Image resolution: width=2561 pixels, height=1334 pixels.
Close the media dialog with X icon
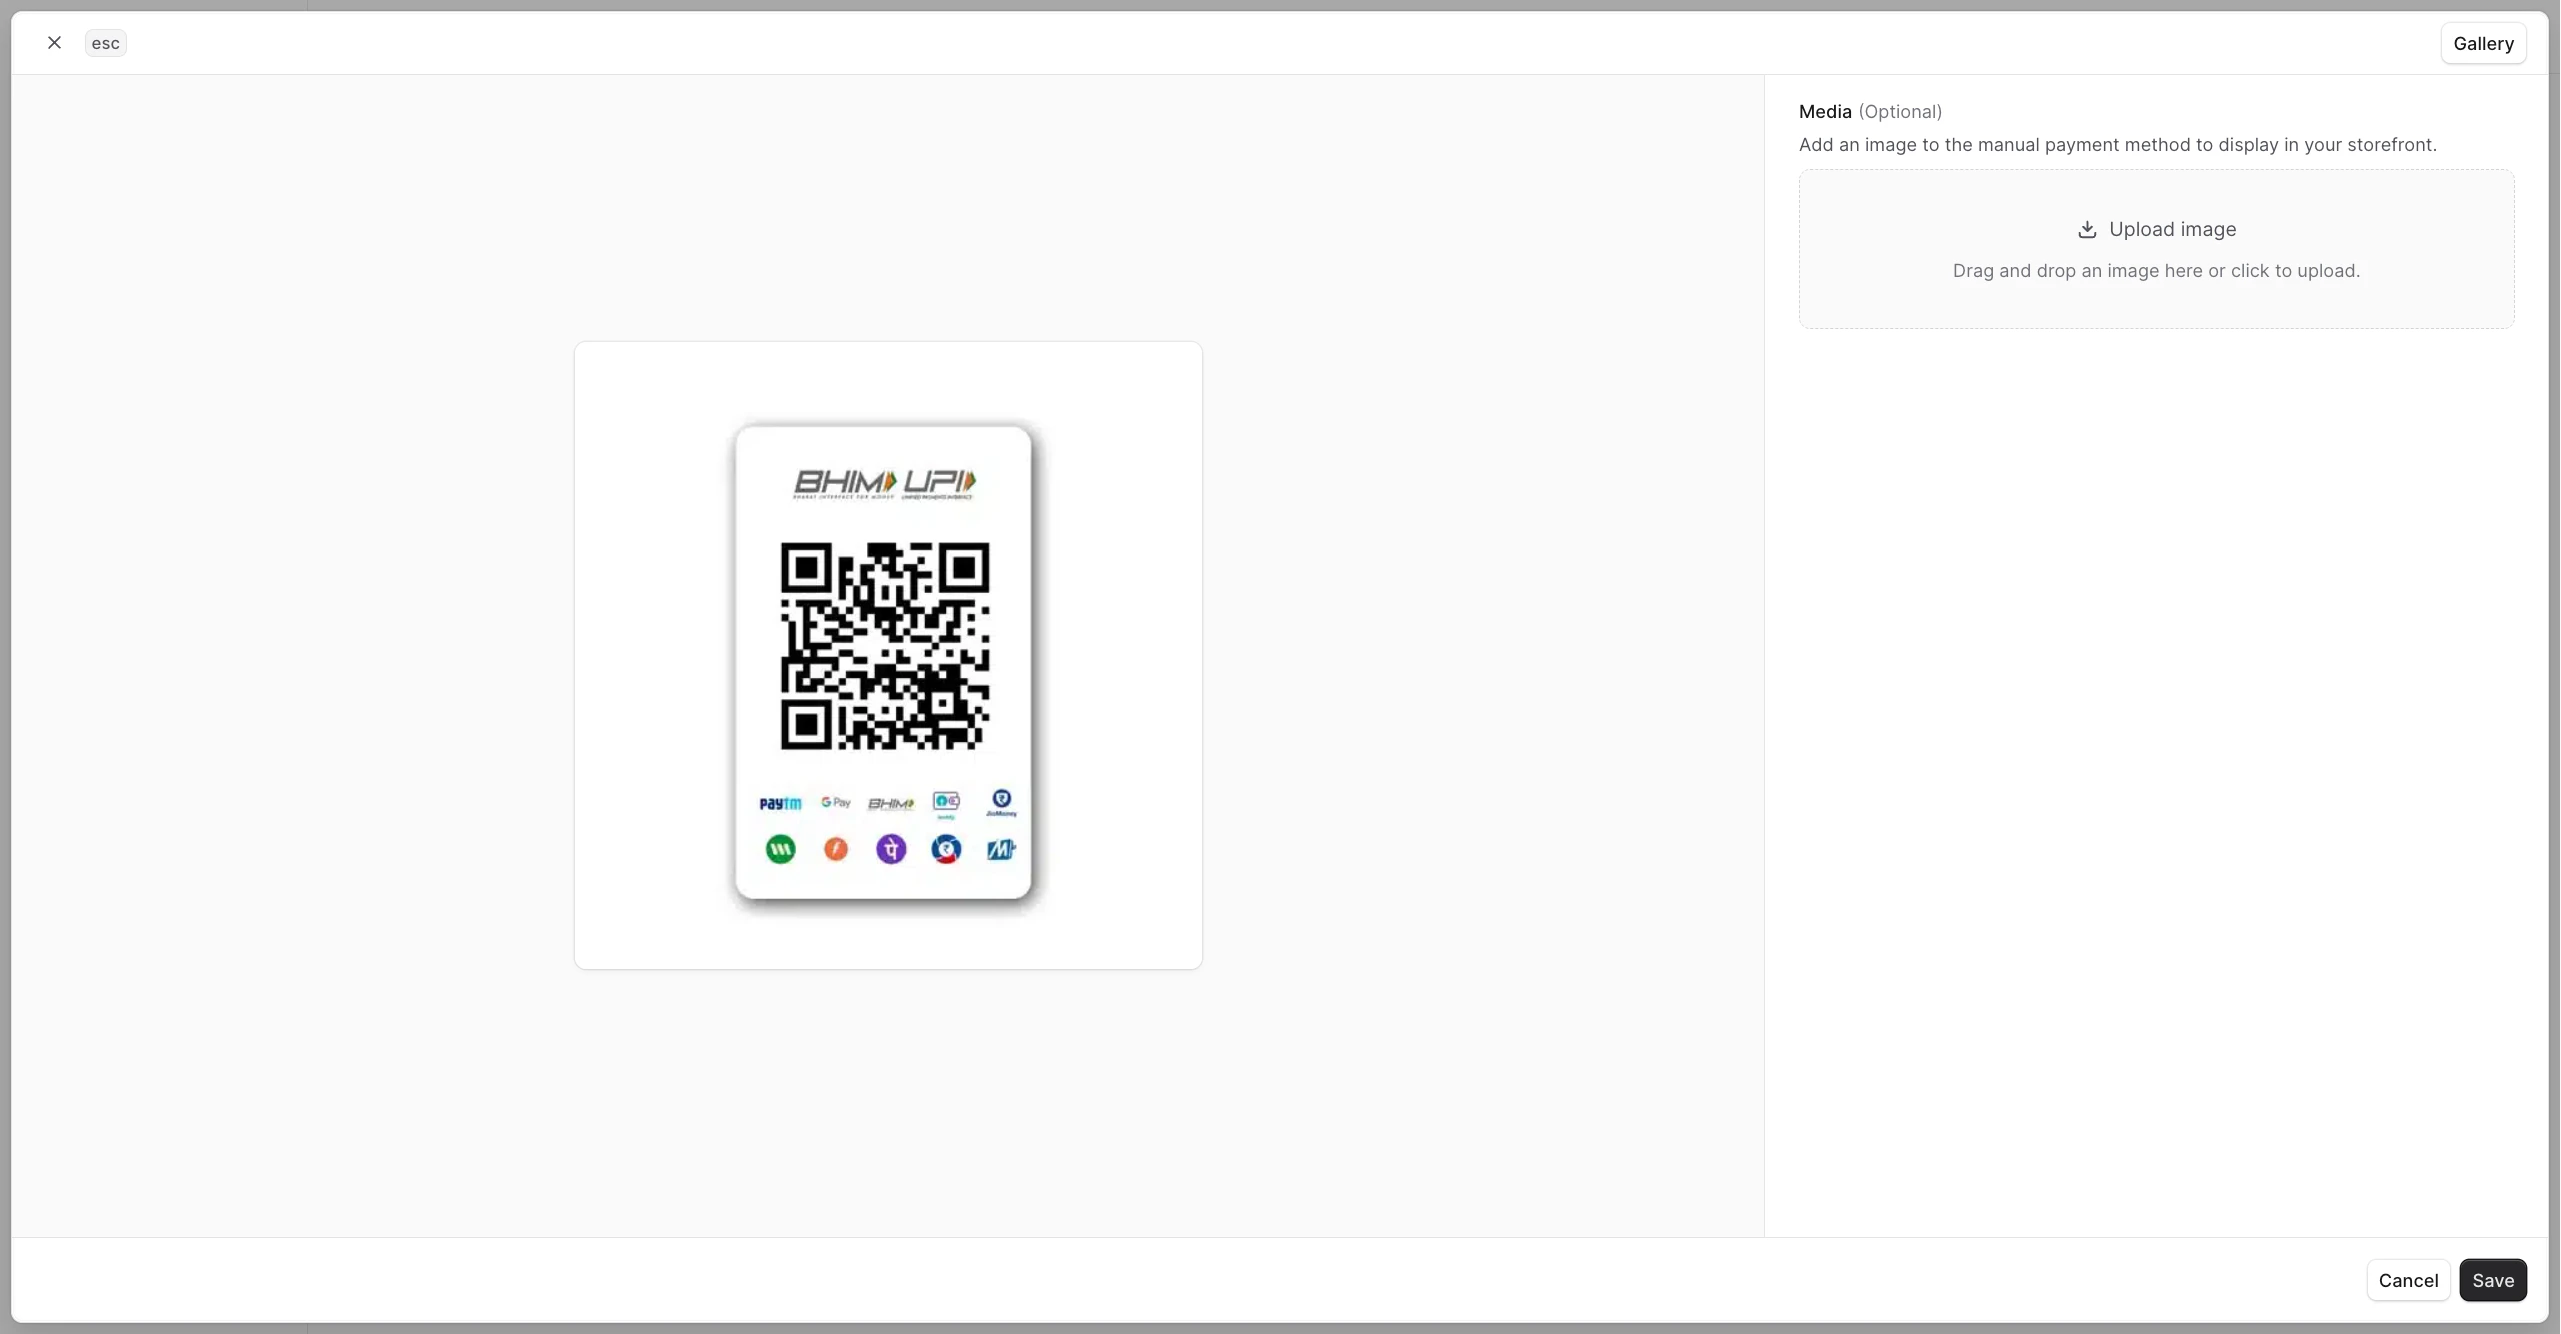(54, 43)
